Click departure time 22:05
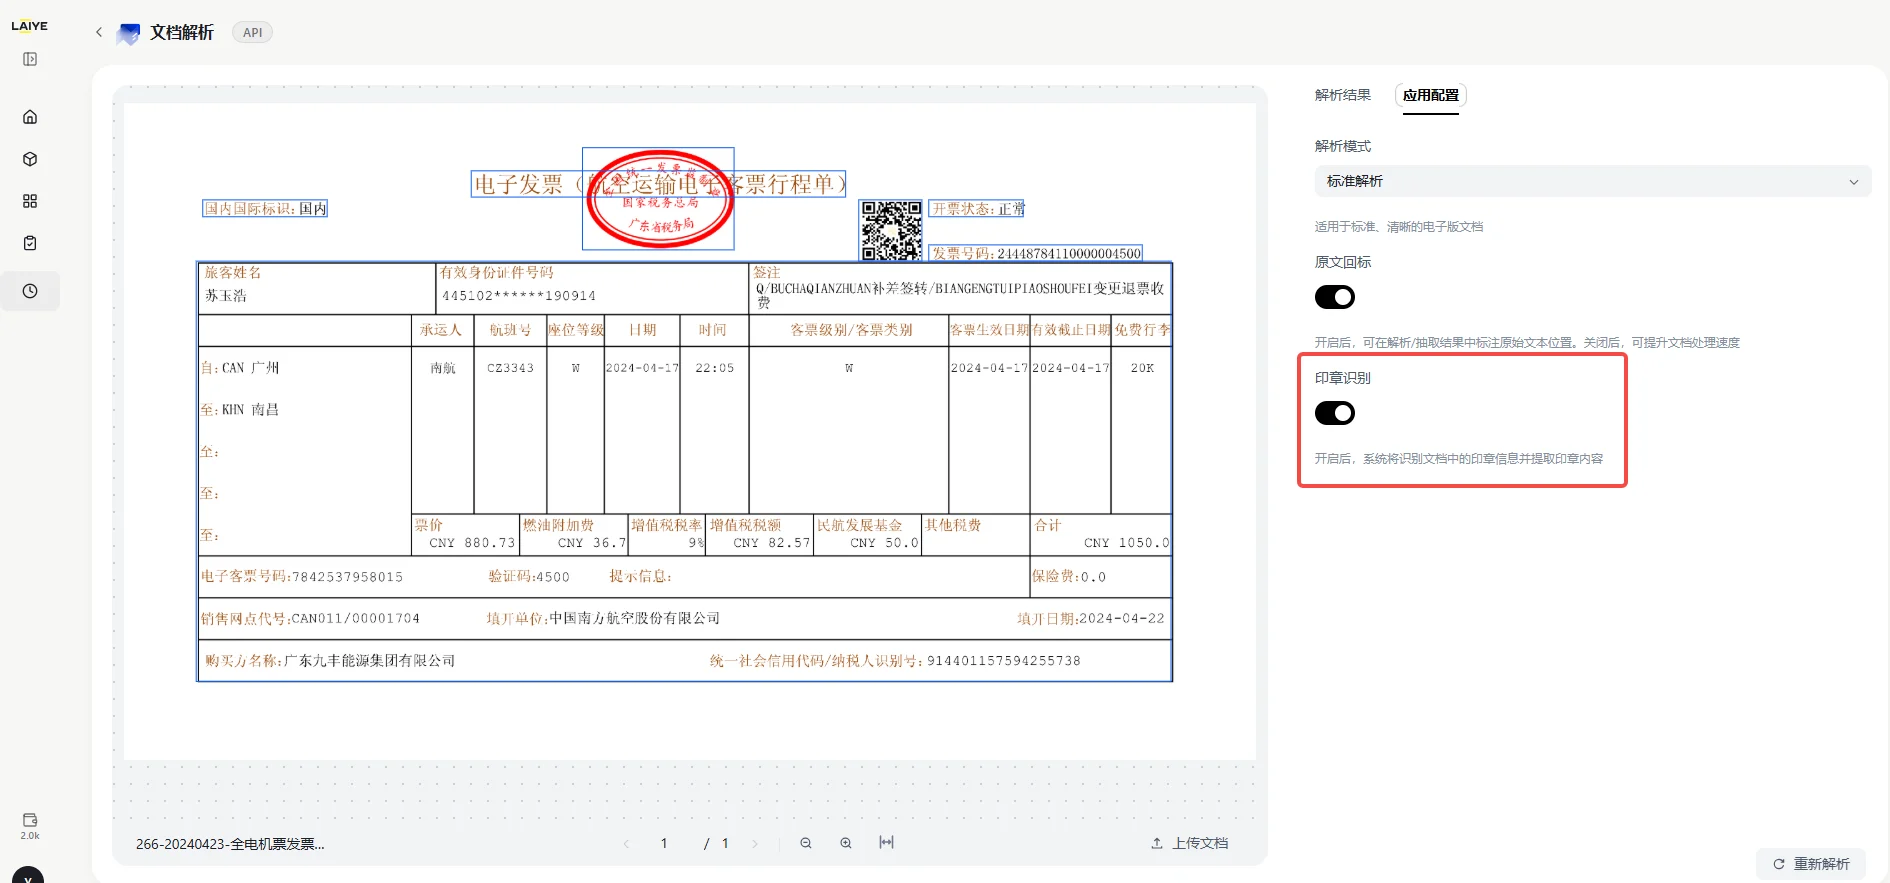The height and width of the screenshot is (883, 1890). pyautogui.click(x=715, y=368)
